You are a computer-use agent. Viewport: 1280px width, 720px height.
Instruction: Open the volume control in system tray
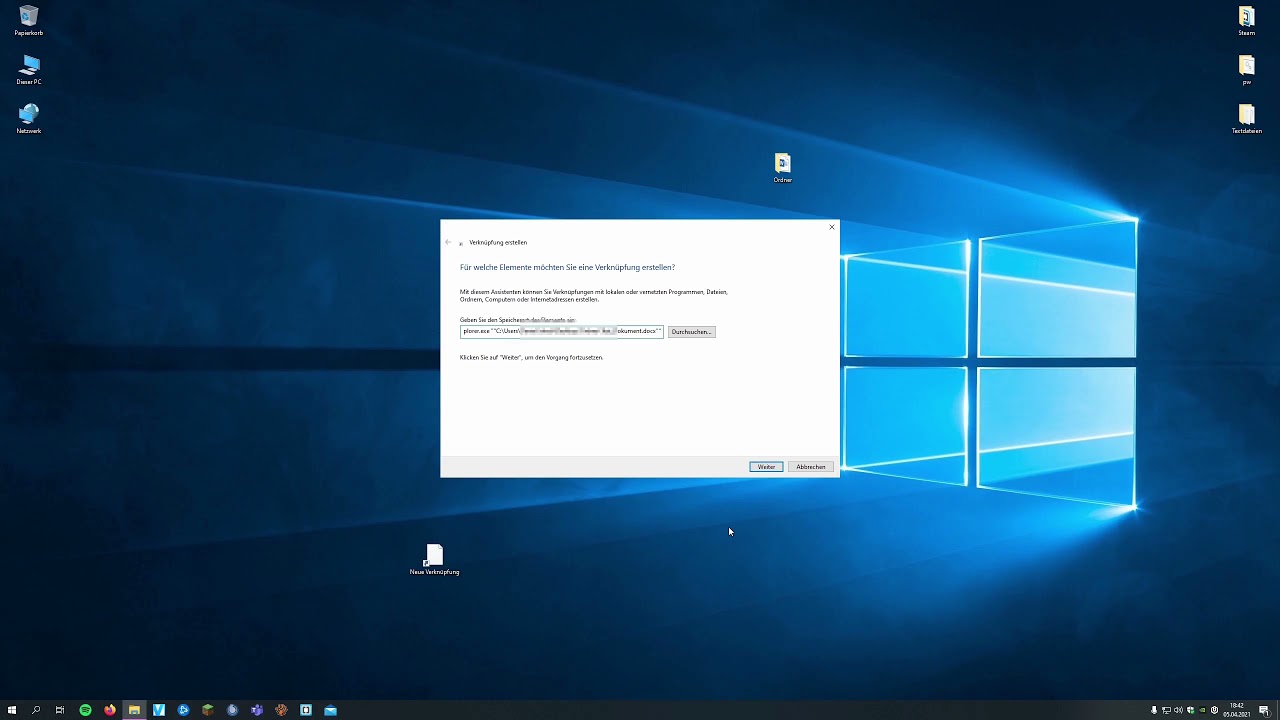[1178, 710]
